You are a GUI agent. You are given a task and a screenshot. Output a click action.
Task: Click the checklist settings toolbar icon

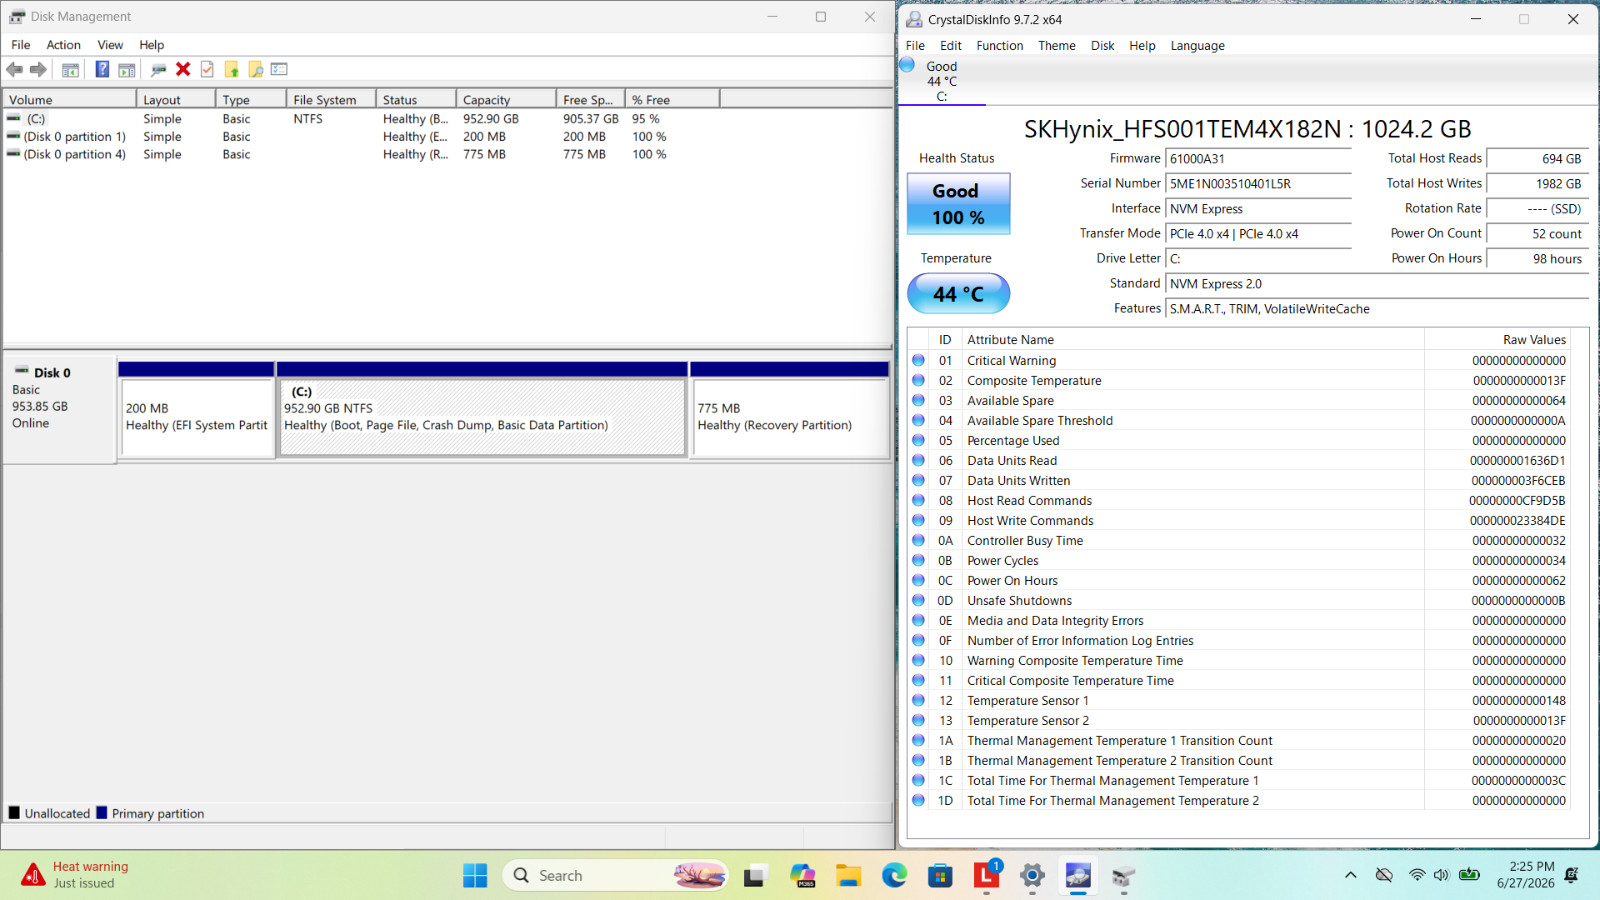(279, 69)
